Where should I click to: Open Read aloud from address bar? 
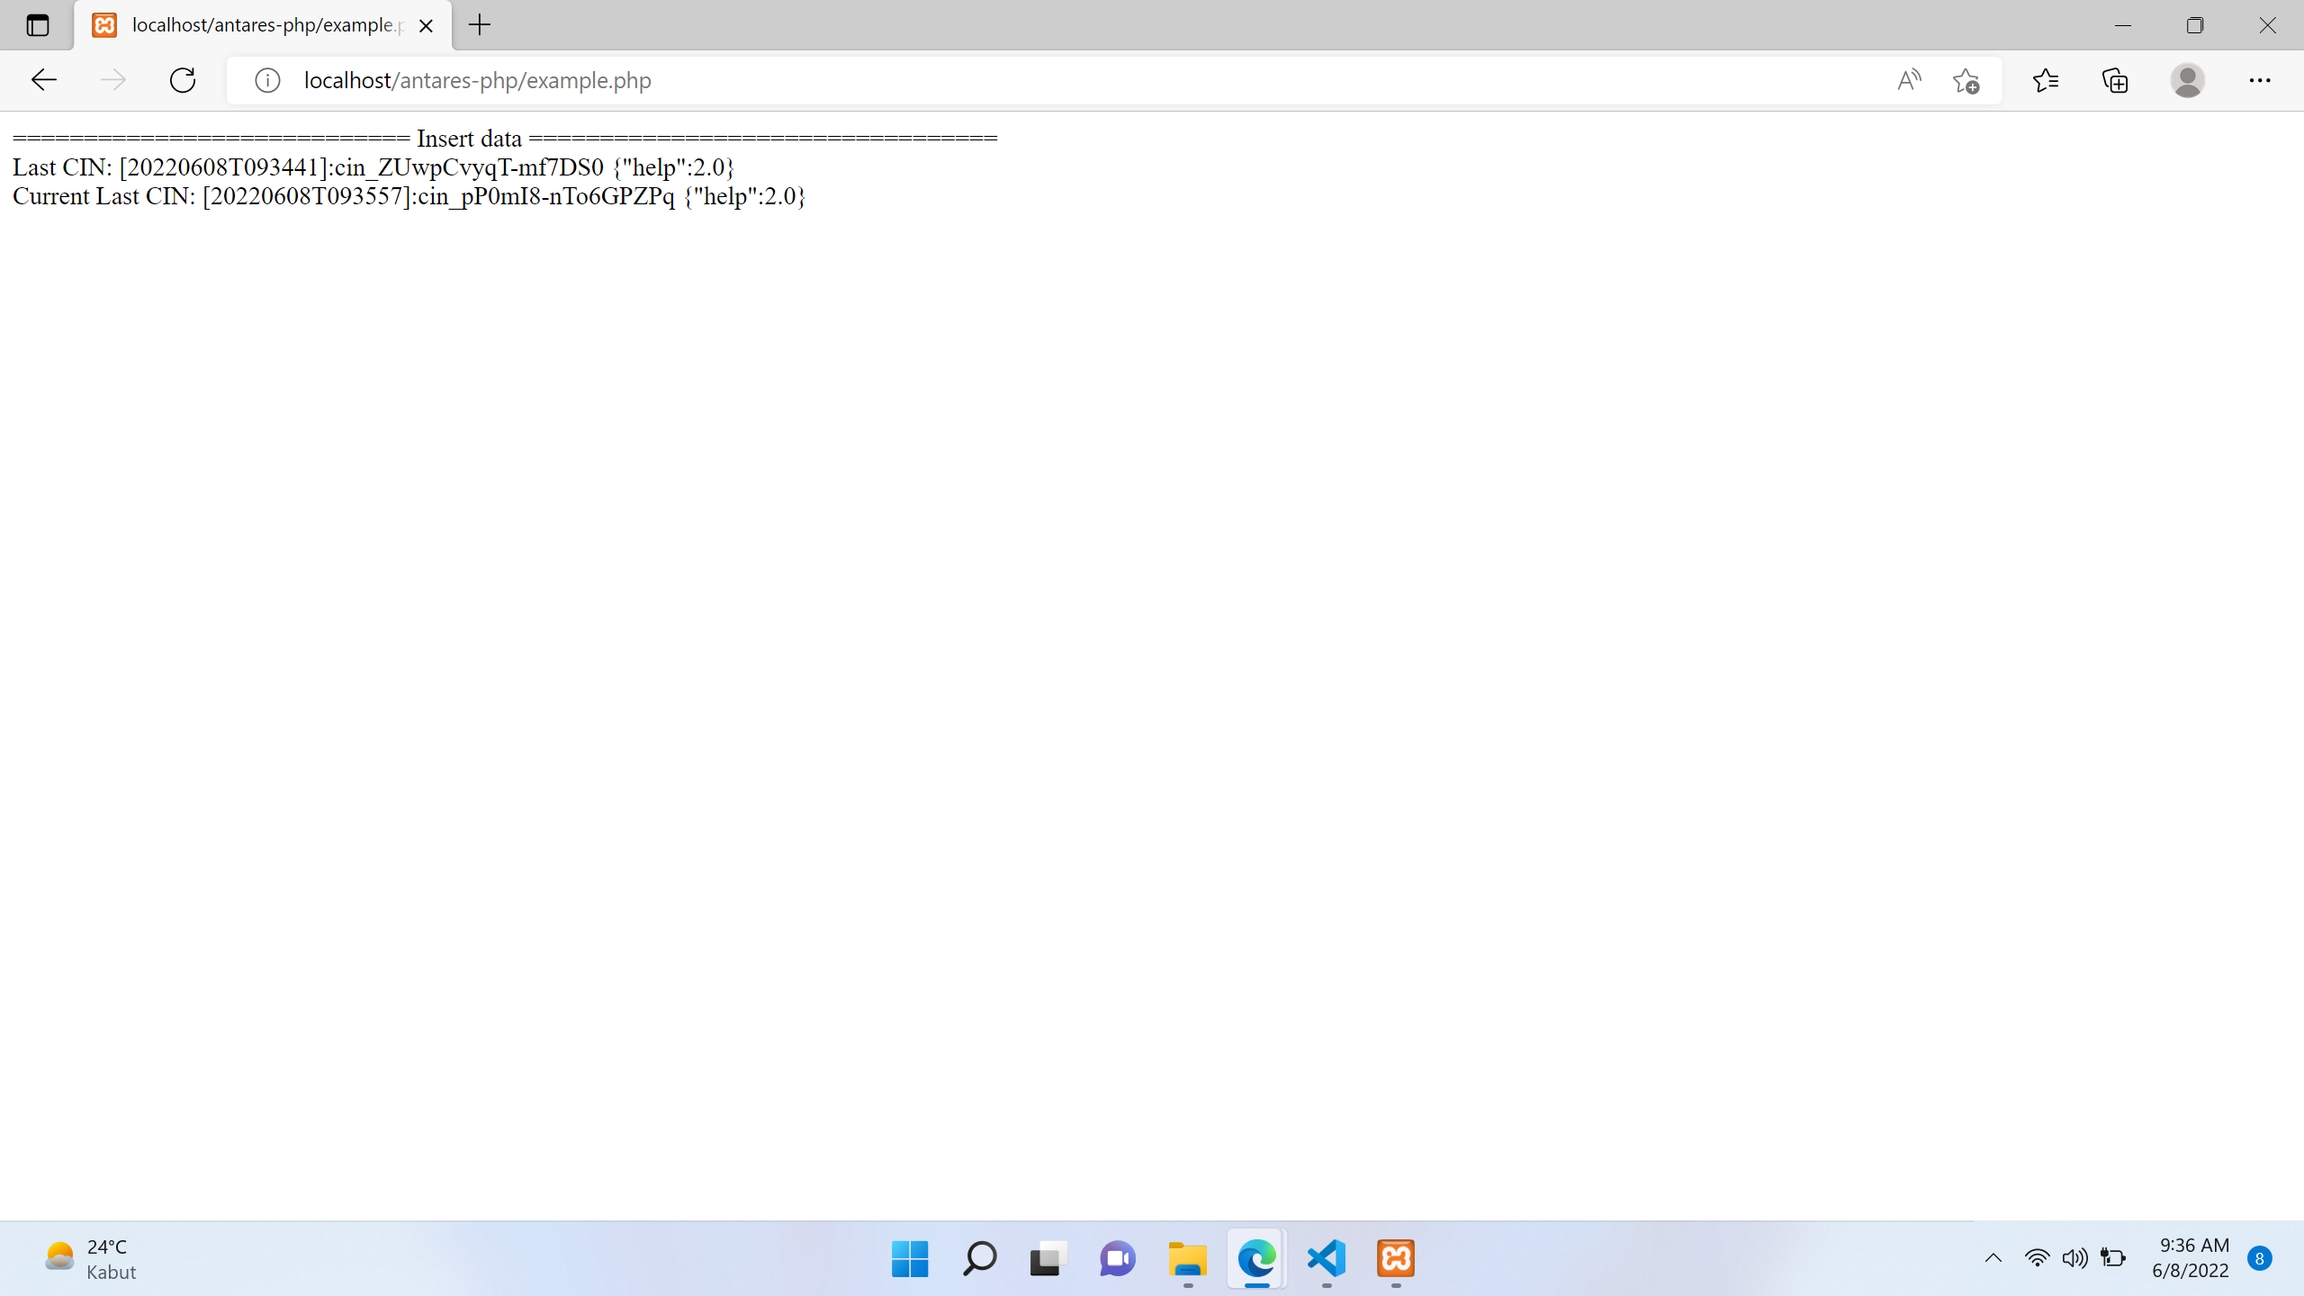coord(1908,80)
